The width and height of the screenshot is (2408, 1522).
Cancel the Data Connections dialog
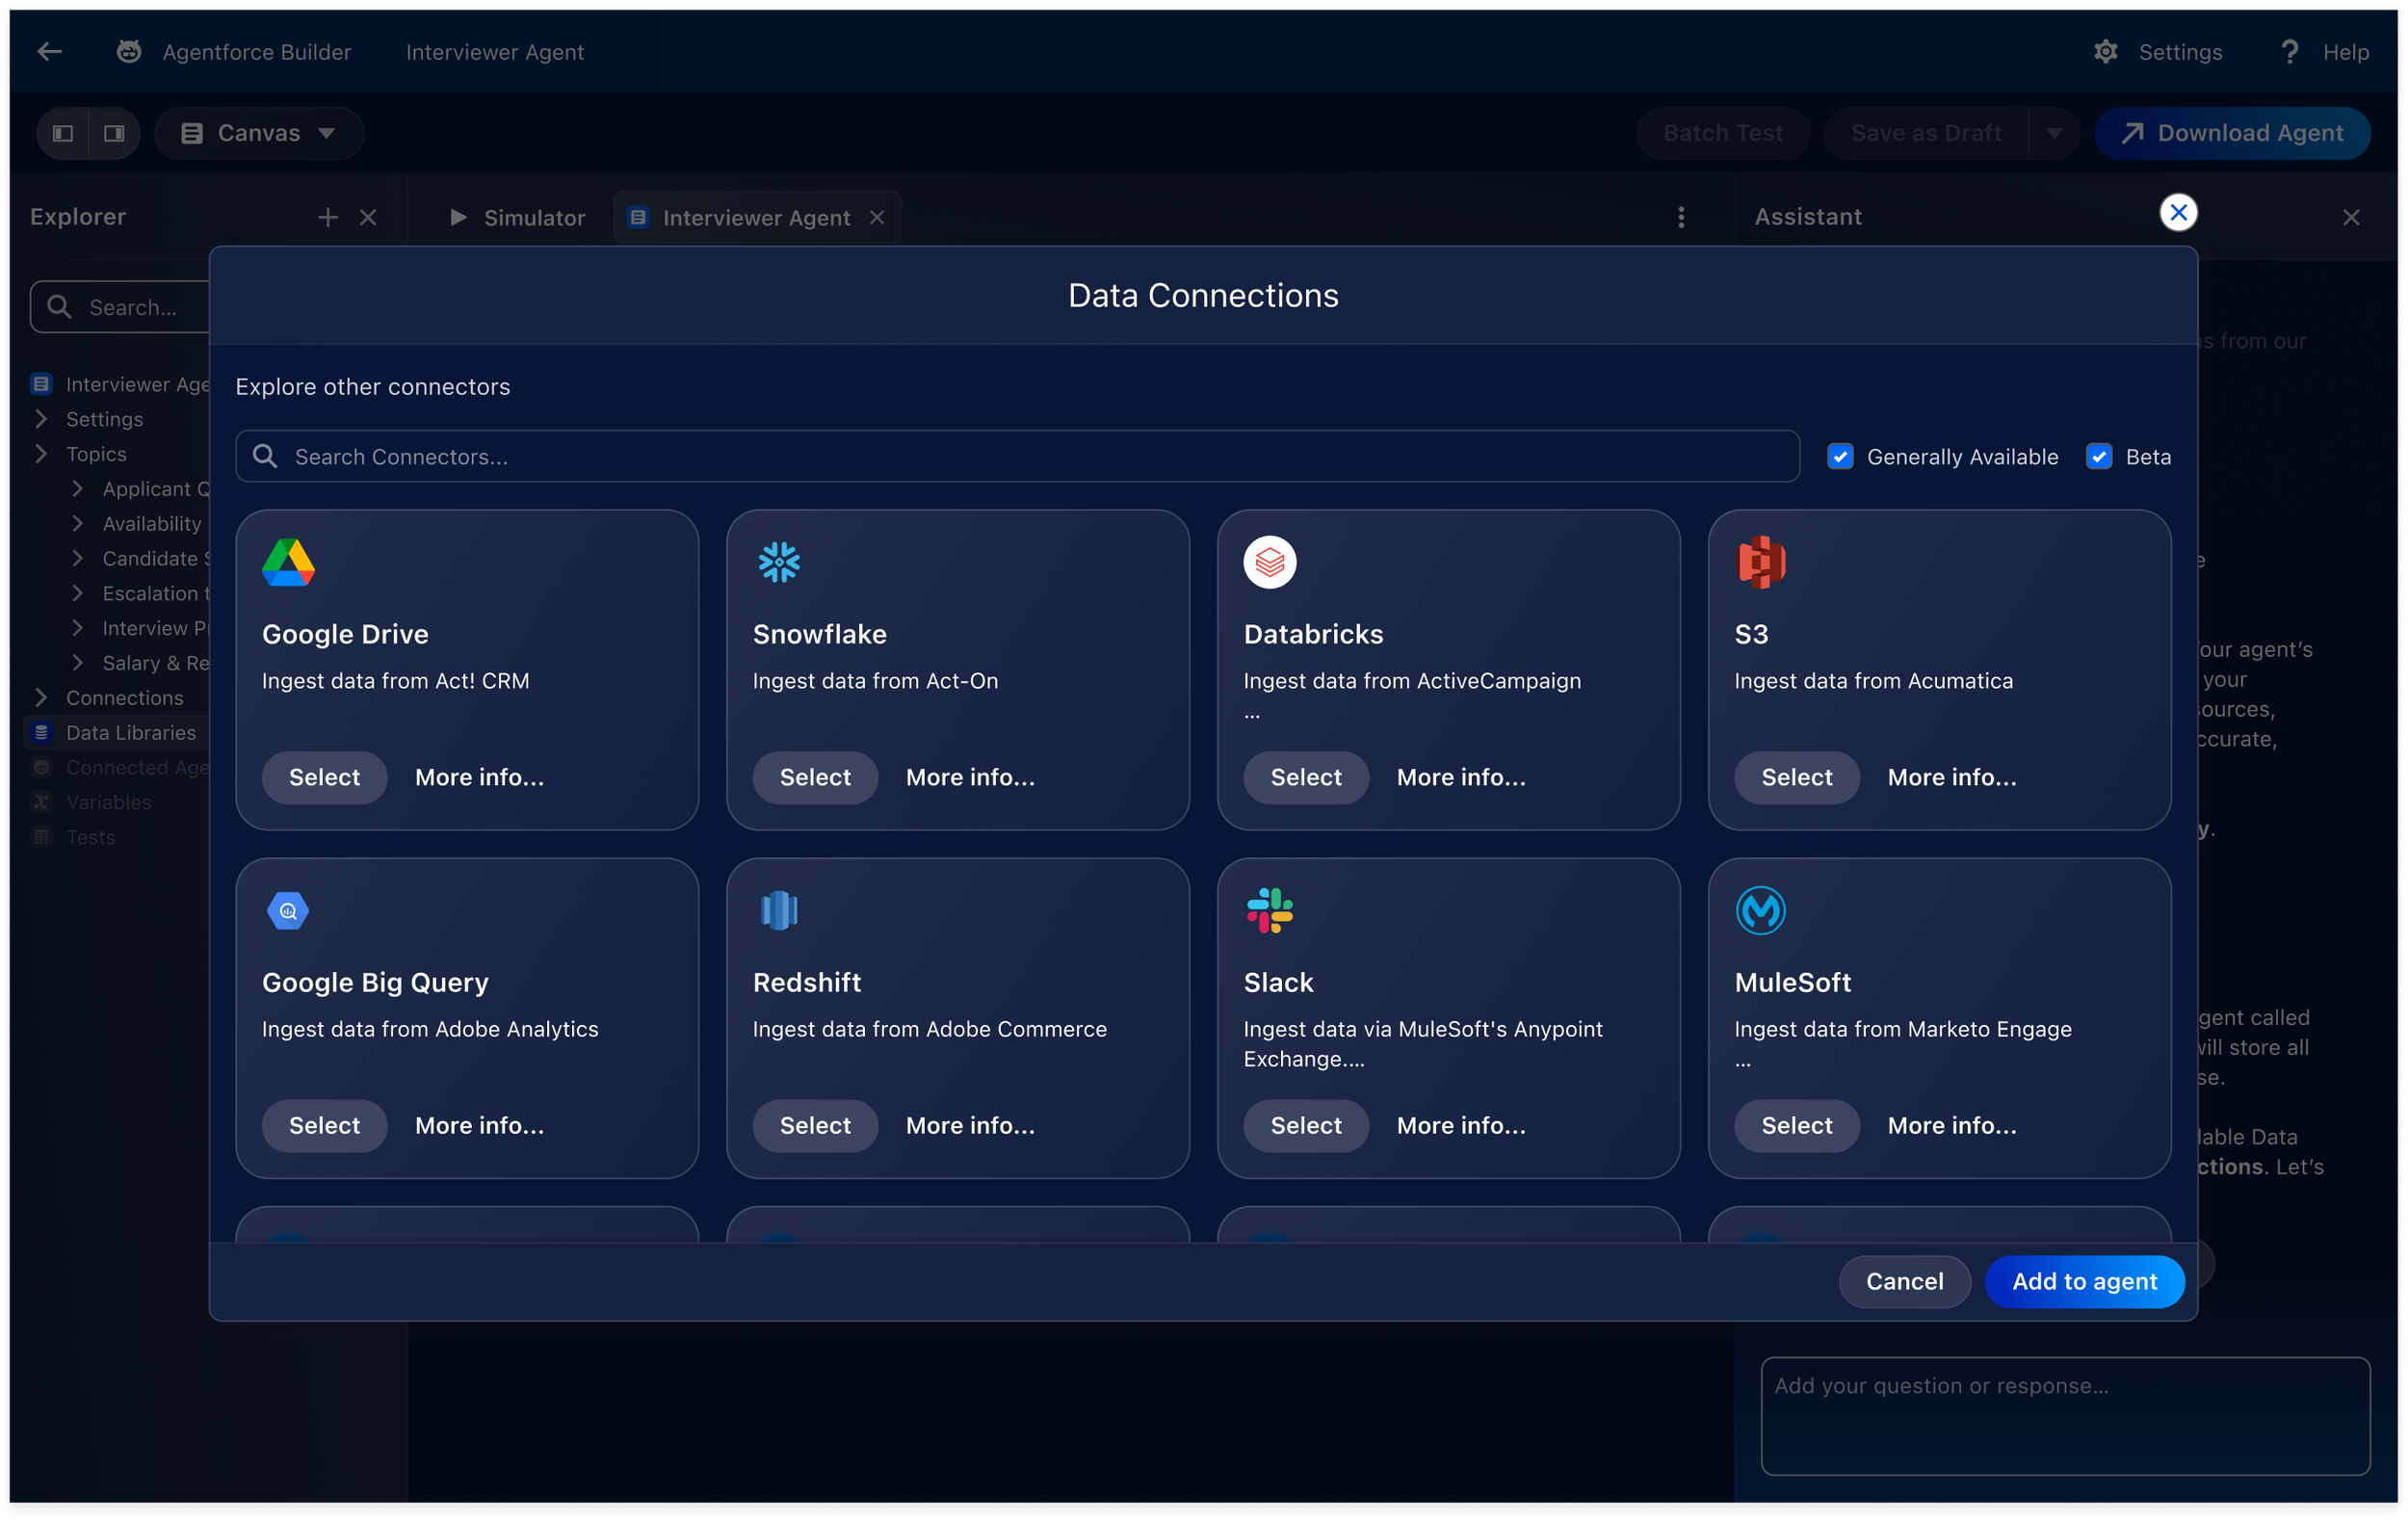[1905, 1281]
